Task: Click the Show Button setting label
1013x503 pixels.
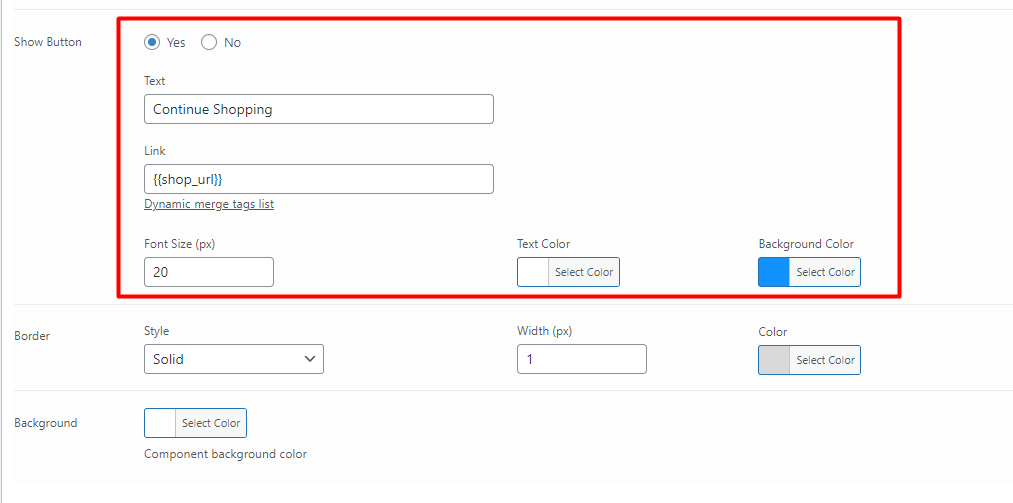Action: [48, 42]
